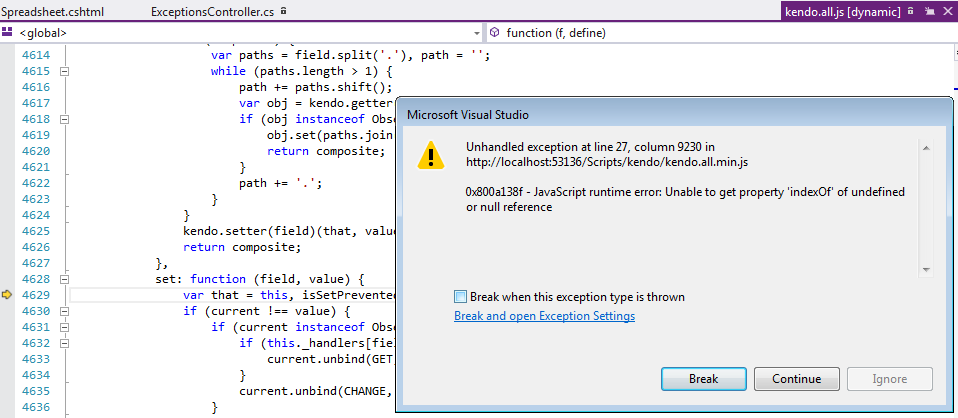Click the purple function icon in navigation bar
Viewport: 958px width, 418px height.
coord(495,32)
